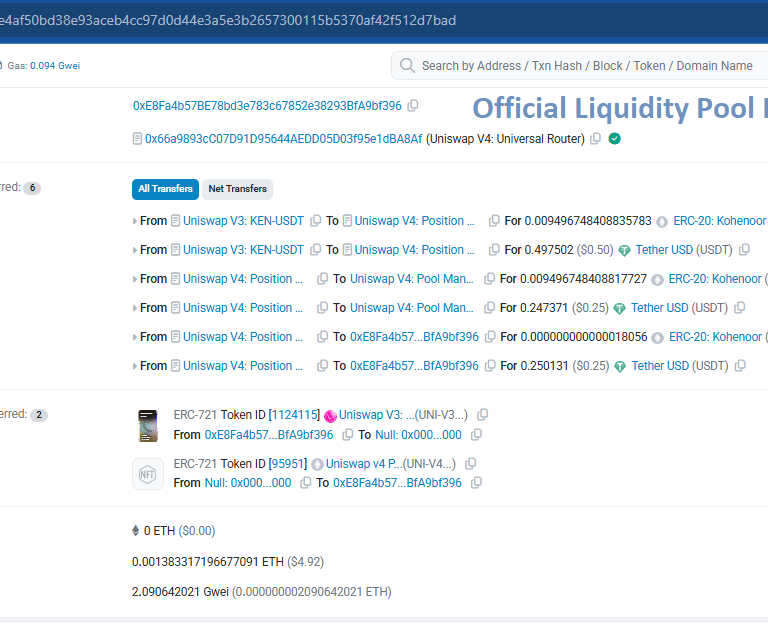
Task: Open ERC-20 Kohenoor link in 0.009496748408835783 row
Action: tap(720, 221)
